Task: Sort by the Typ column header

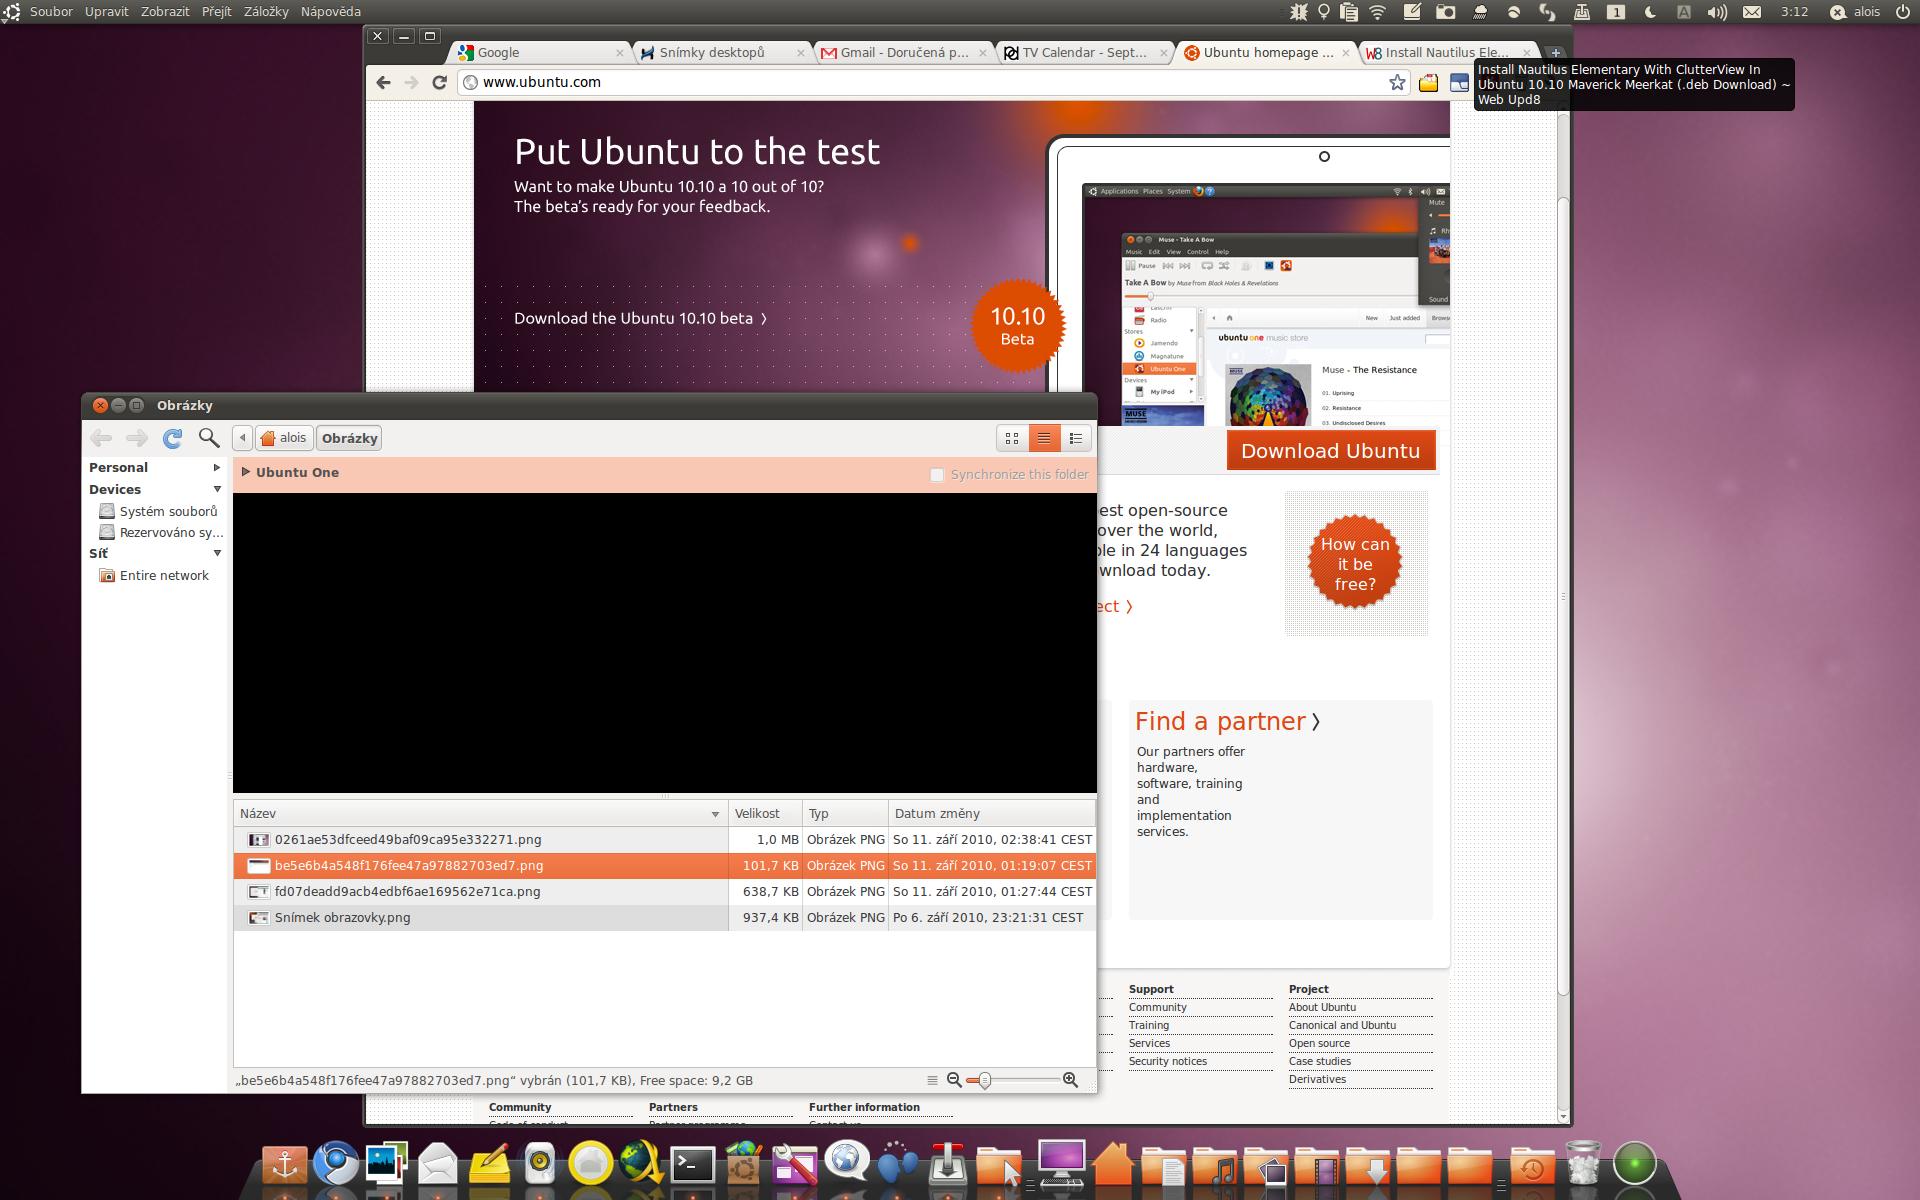Action: coord(845,814)
